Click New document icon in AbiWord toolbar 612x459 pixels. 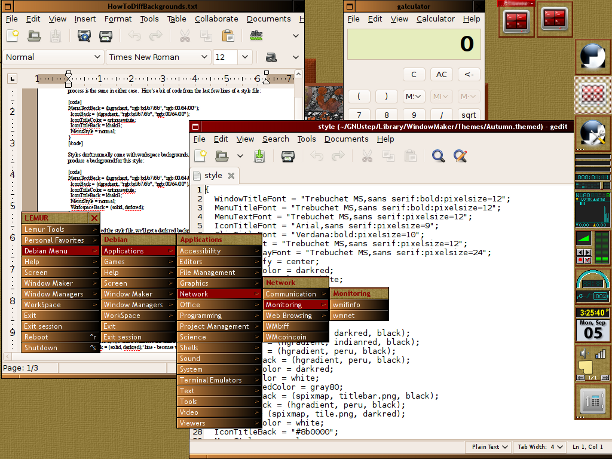coord(13,36)
